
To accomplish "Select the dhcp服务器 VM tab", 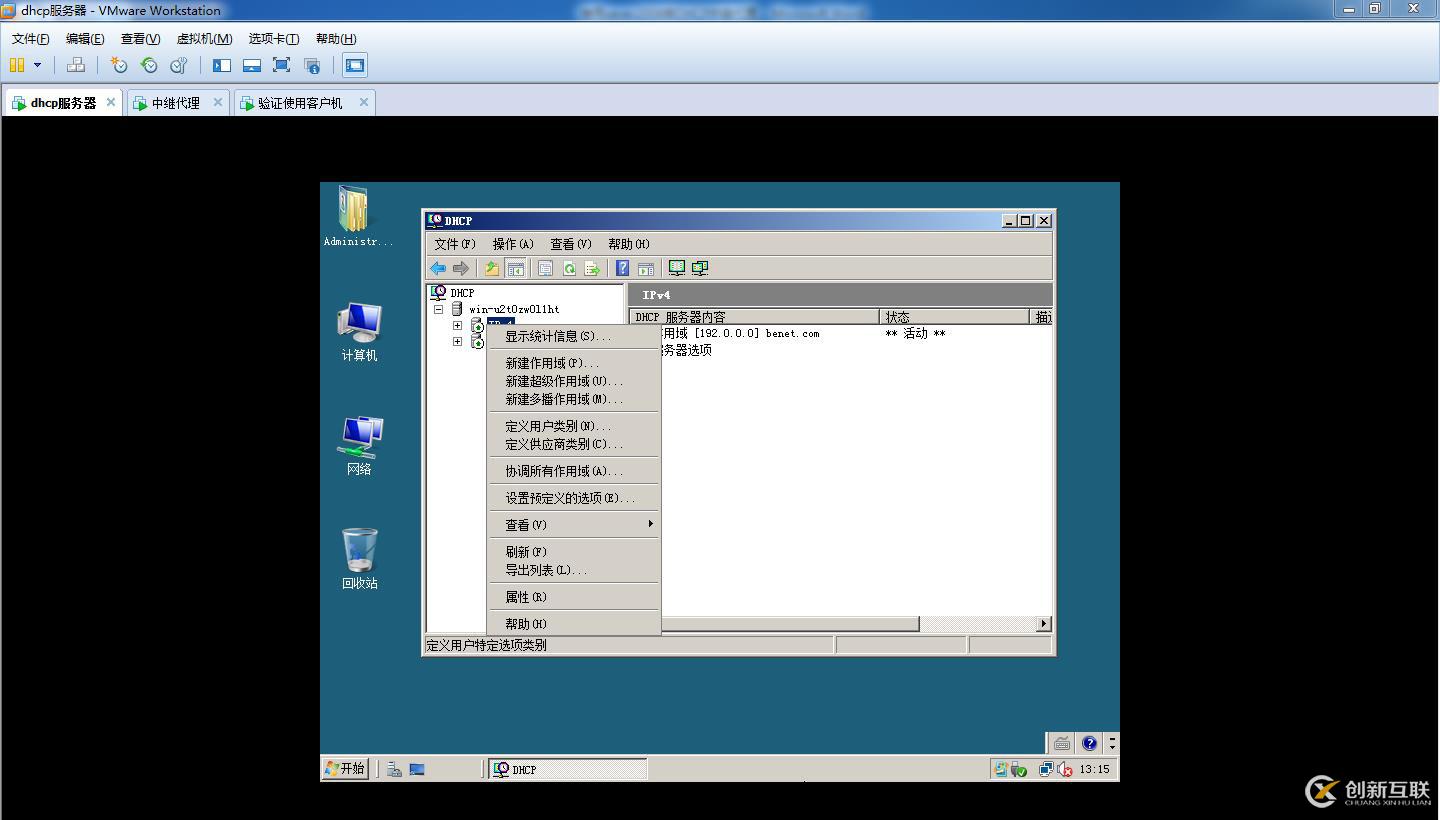I will click(63, 103).
